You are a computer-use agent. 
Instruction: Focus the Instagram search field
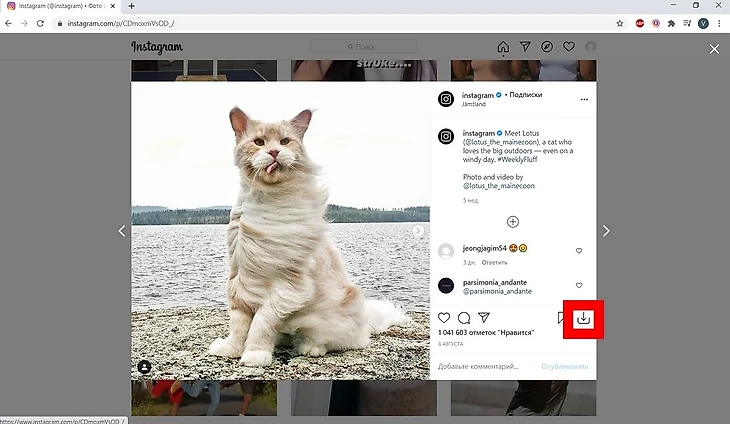pos(364,47)
